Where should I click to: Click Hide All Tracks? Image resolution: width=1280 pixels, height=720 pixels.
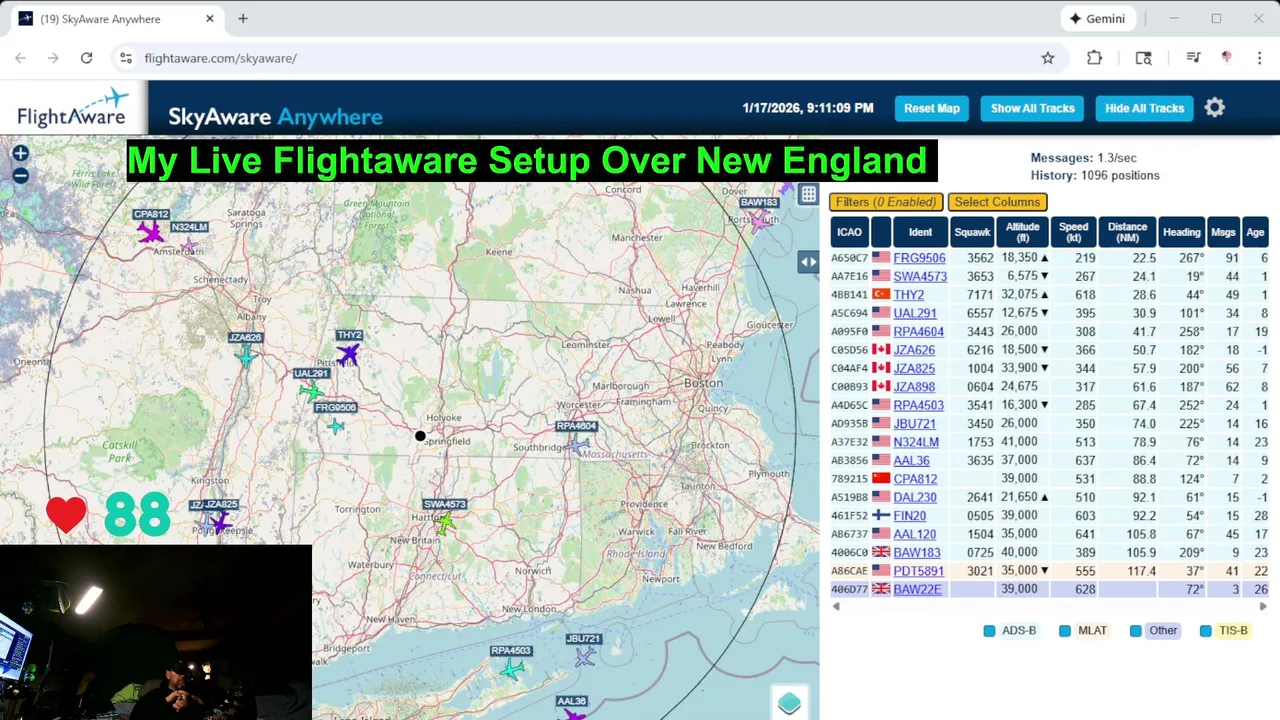click(1145, 108)
